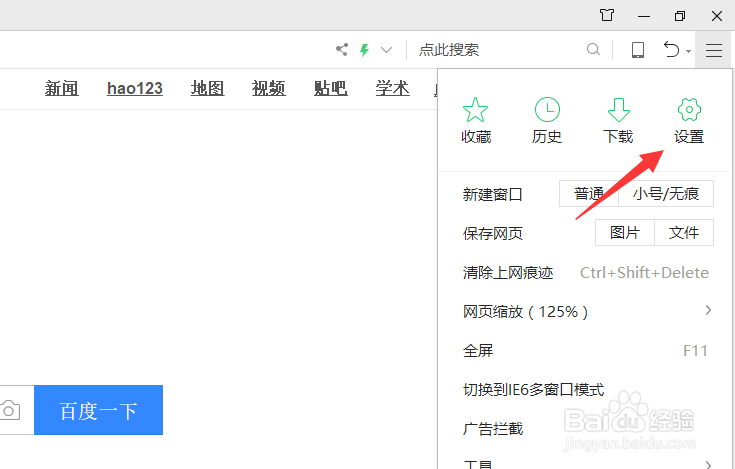
Task: Open the 贴吧 link
Action: (x=331, y=88)
